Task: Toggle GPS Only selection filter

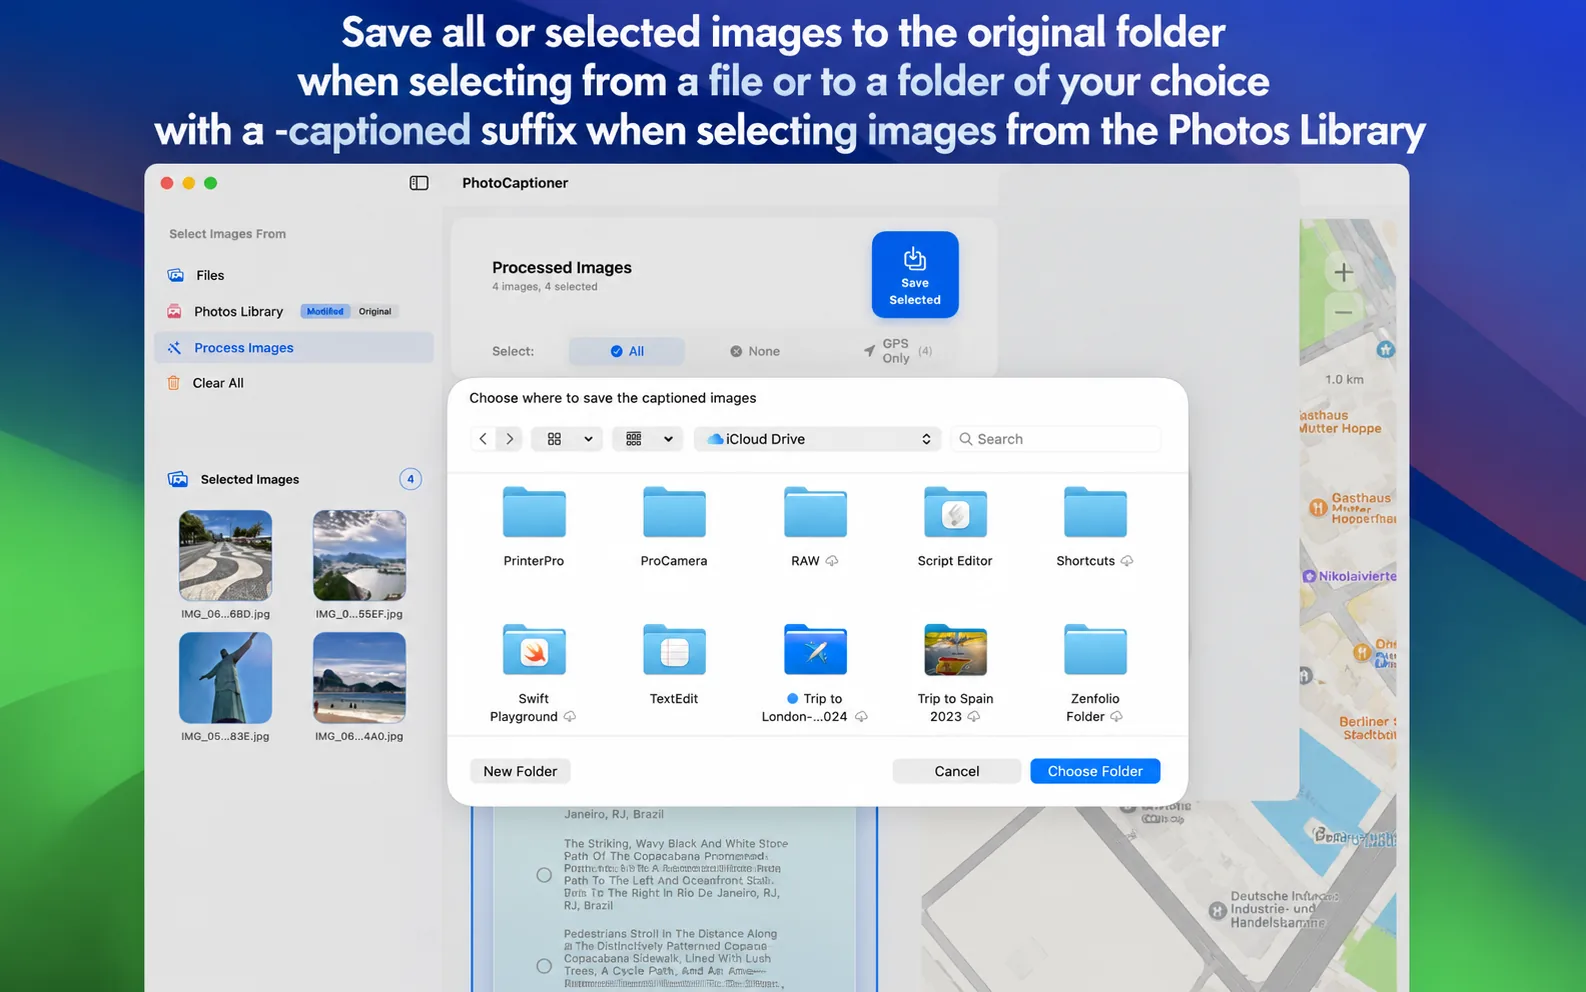Action: (x=896, y=351)
